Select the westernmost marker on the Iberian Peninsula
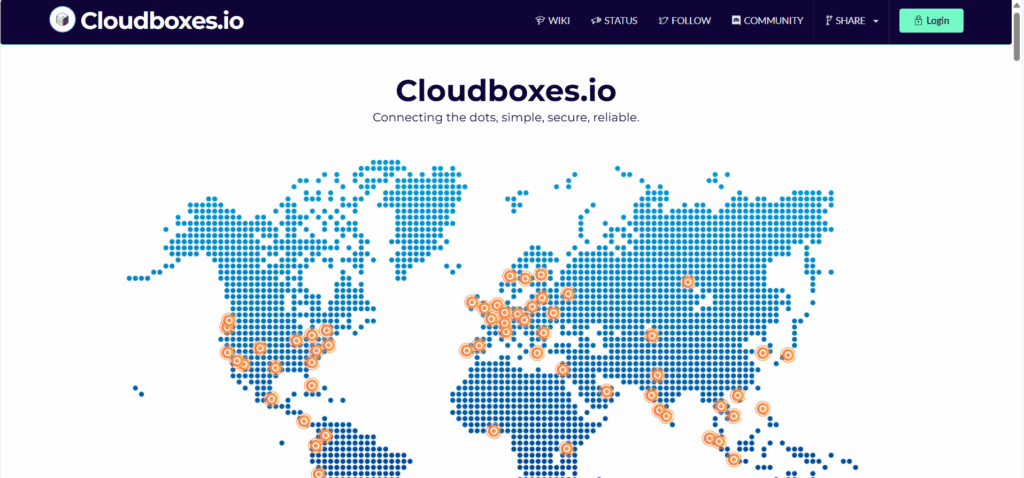The image size is (1024, 478). [x=466, y=351]
